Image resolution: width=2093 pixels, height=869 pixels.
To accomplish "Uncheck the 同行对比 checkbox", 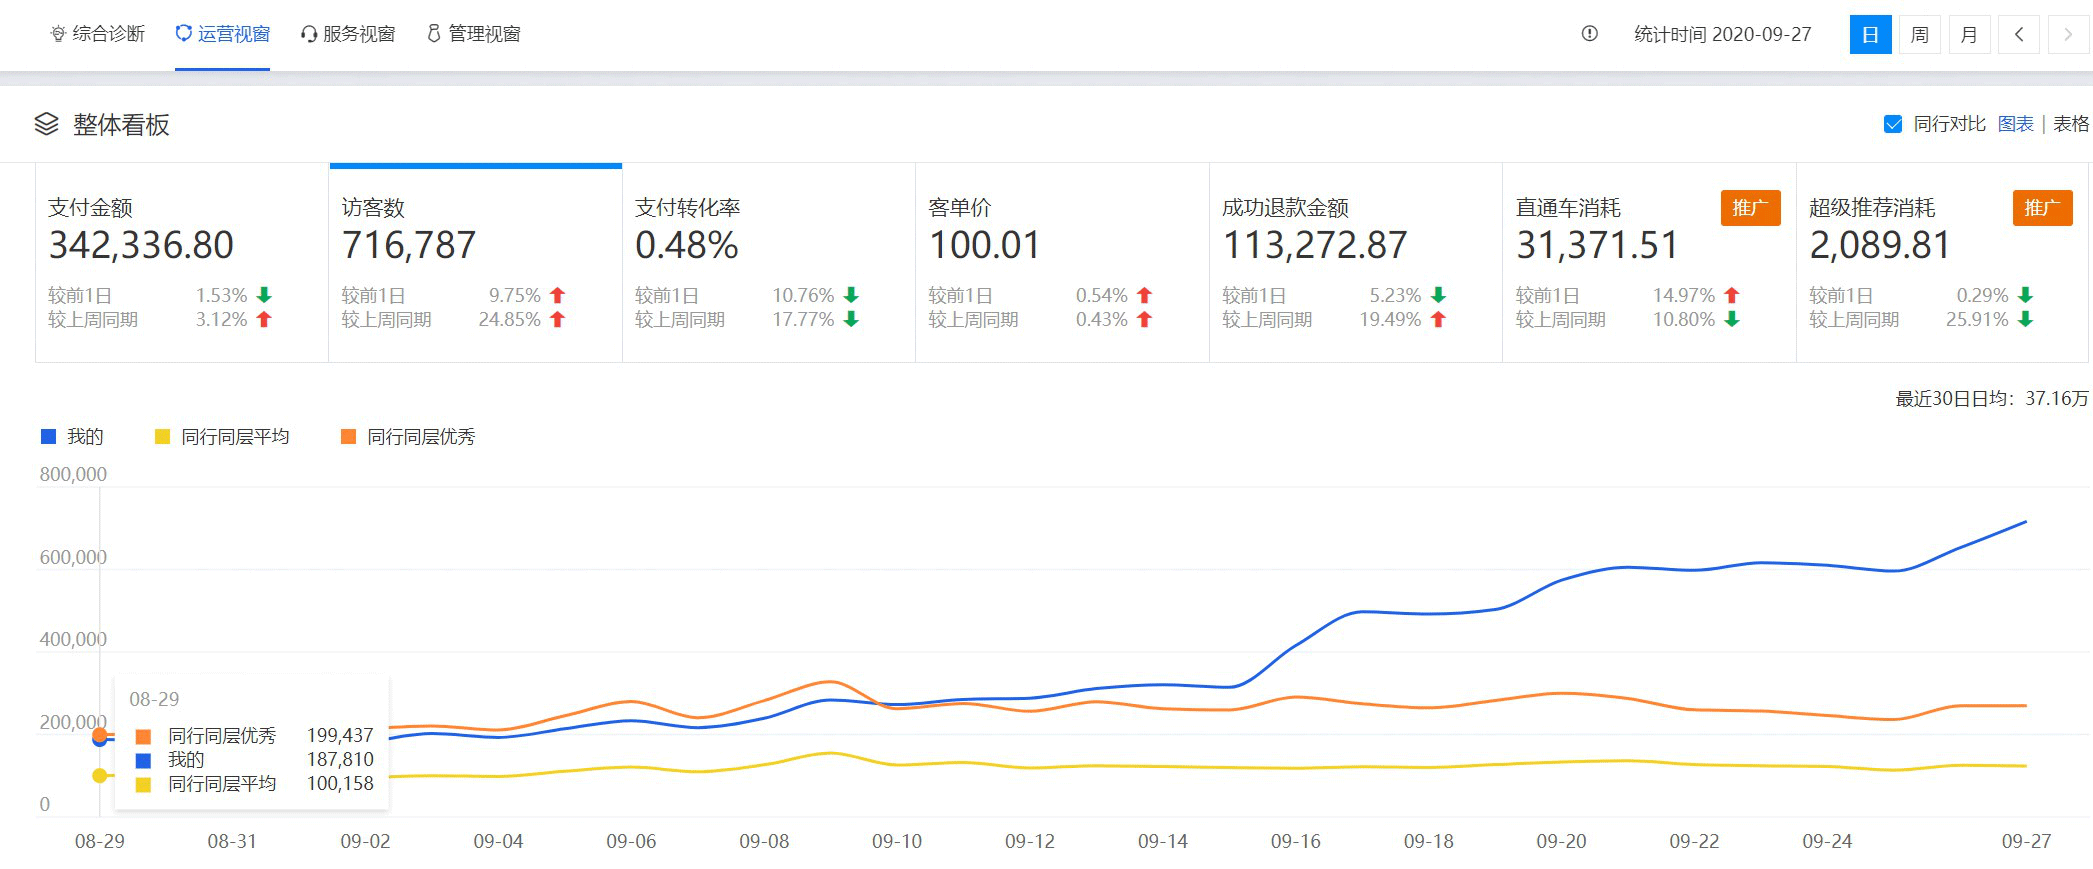I will point(1892,124).
